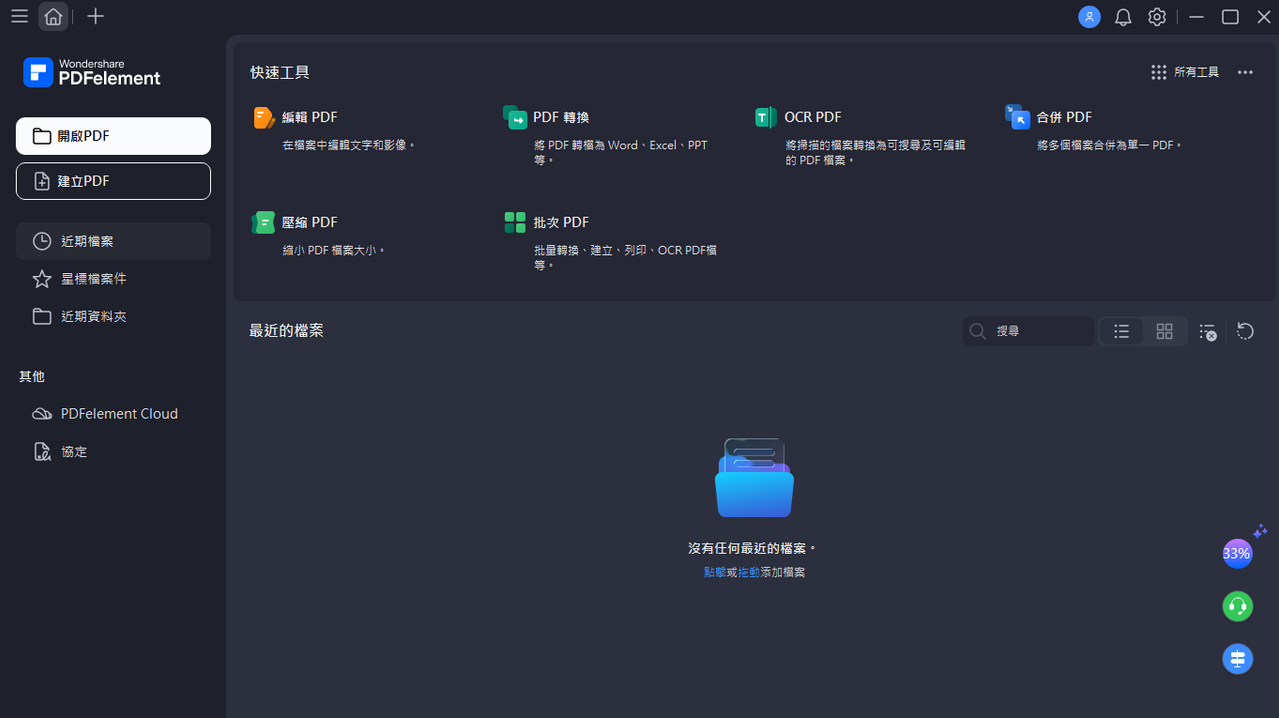This screenshot has width=1279, height=718.
Task: Select 近期檔案 in the sidebar
Action: pyautogui.click(x=113, y=241)
